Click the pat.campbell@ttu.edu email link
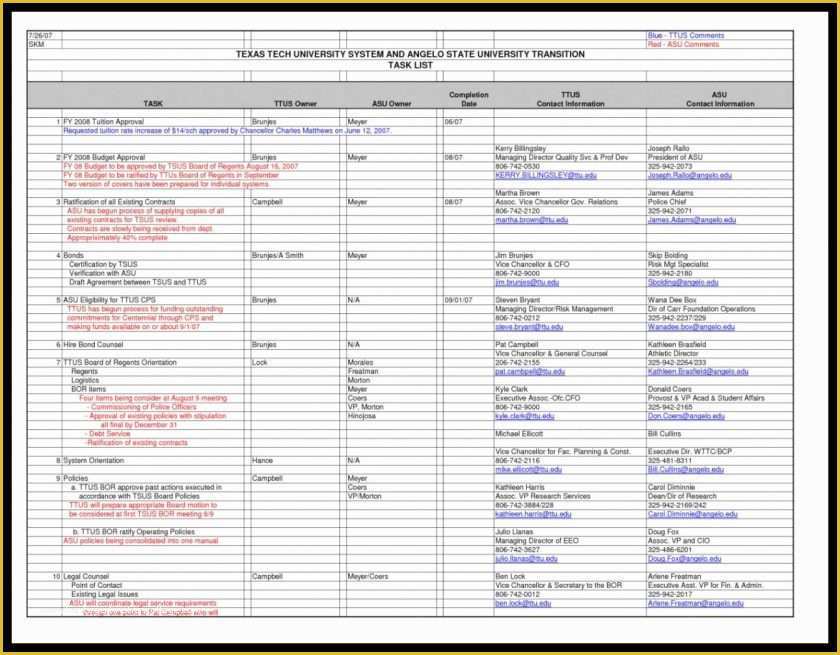 click(x=530, y=371)
